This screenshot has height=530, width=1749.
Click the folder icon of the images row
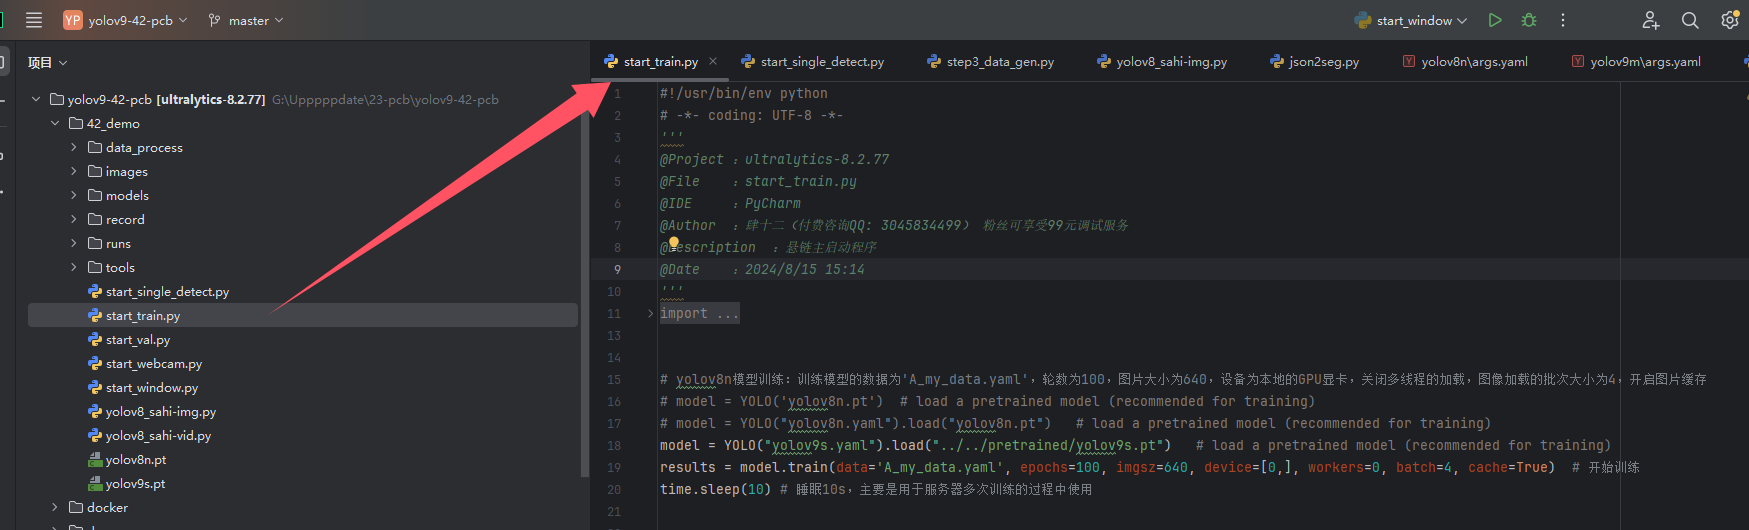pos(95,171)
